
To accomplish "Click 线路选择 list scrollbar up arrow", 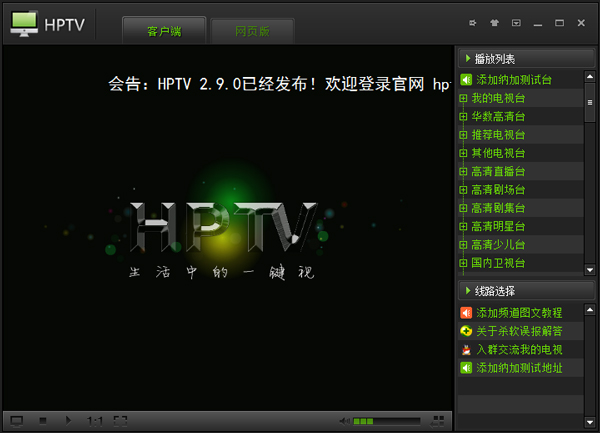I will tap(590, 309).
